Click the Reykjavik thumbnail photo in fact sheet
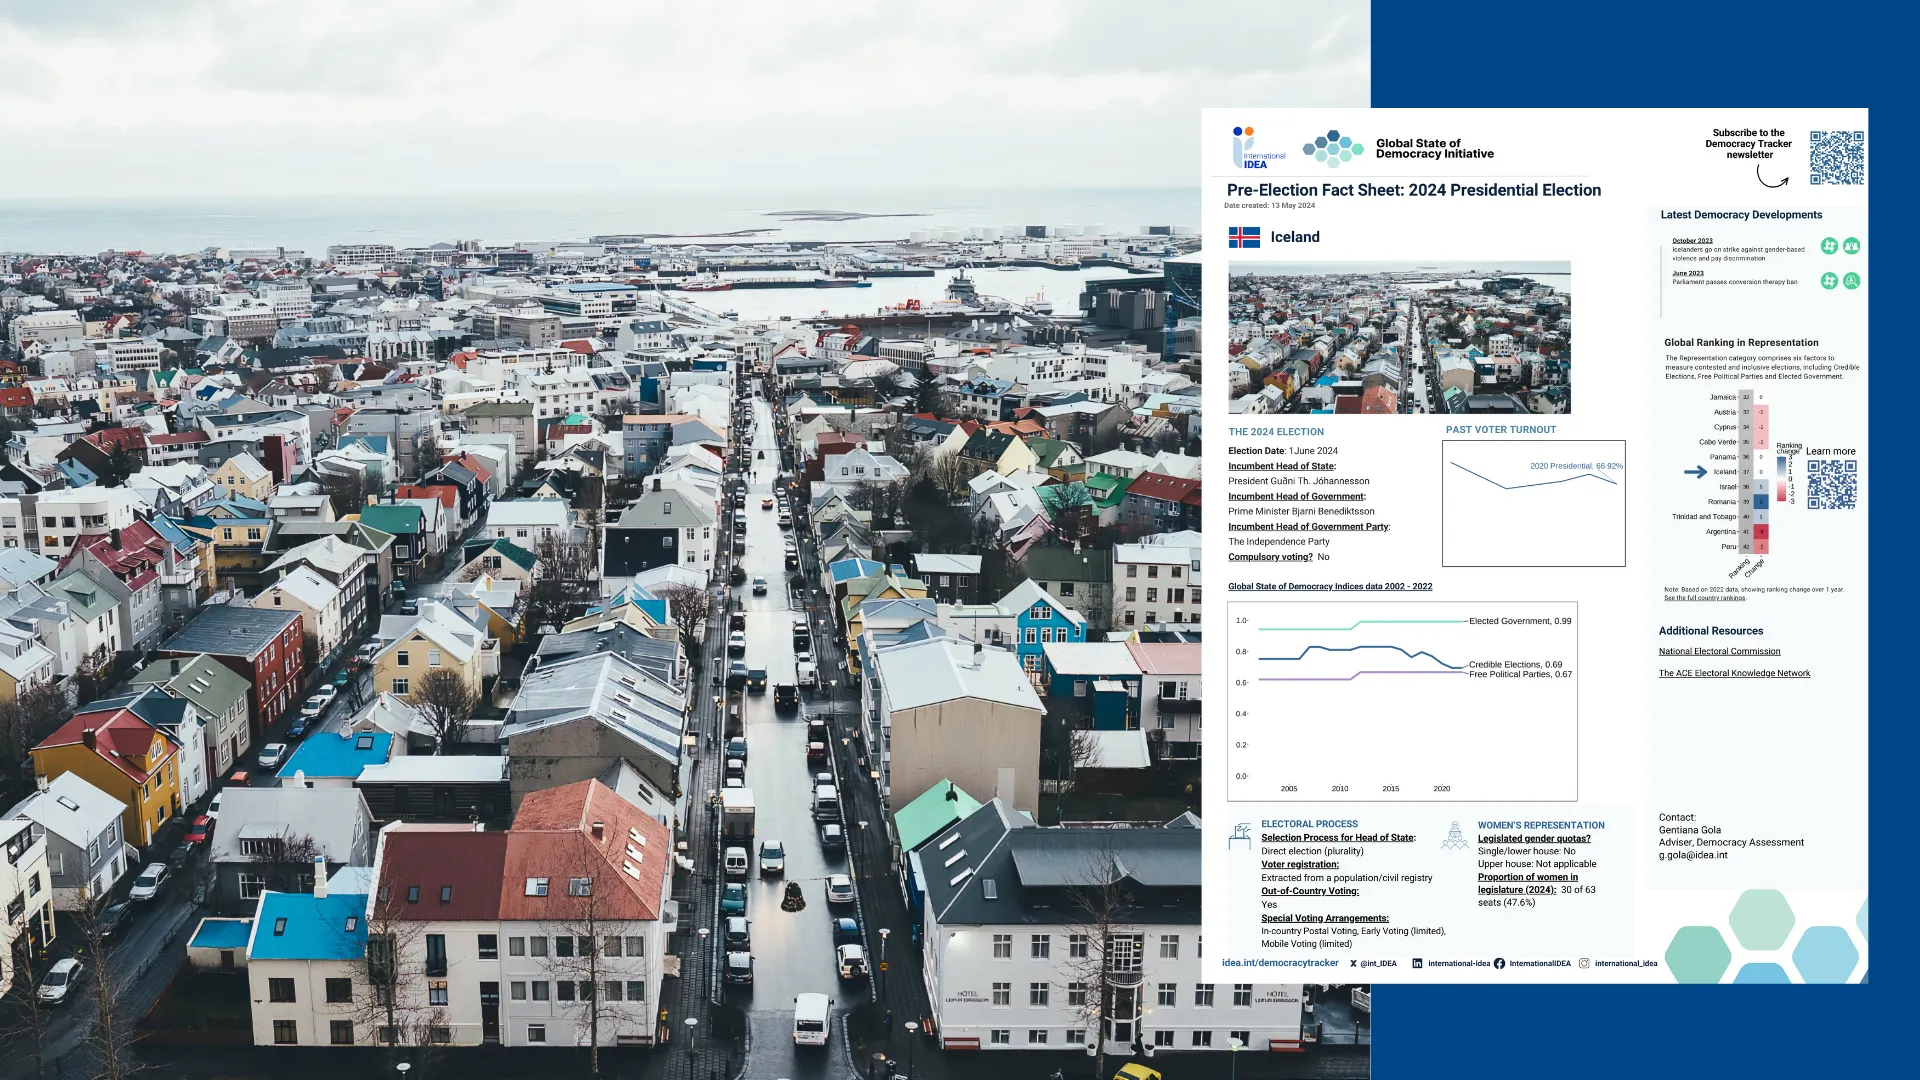This screenshot has height=1080, width=1920. click(1399, 338)
